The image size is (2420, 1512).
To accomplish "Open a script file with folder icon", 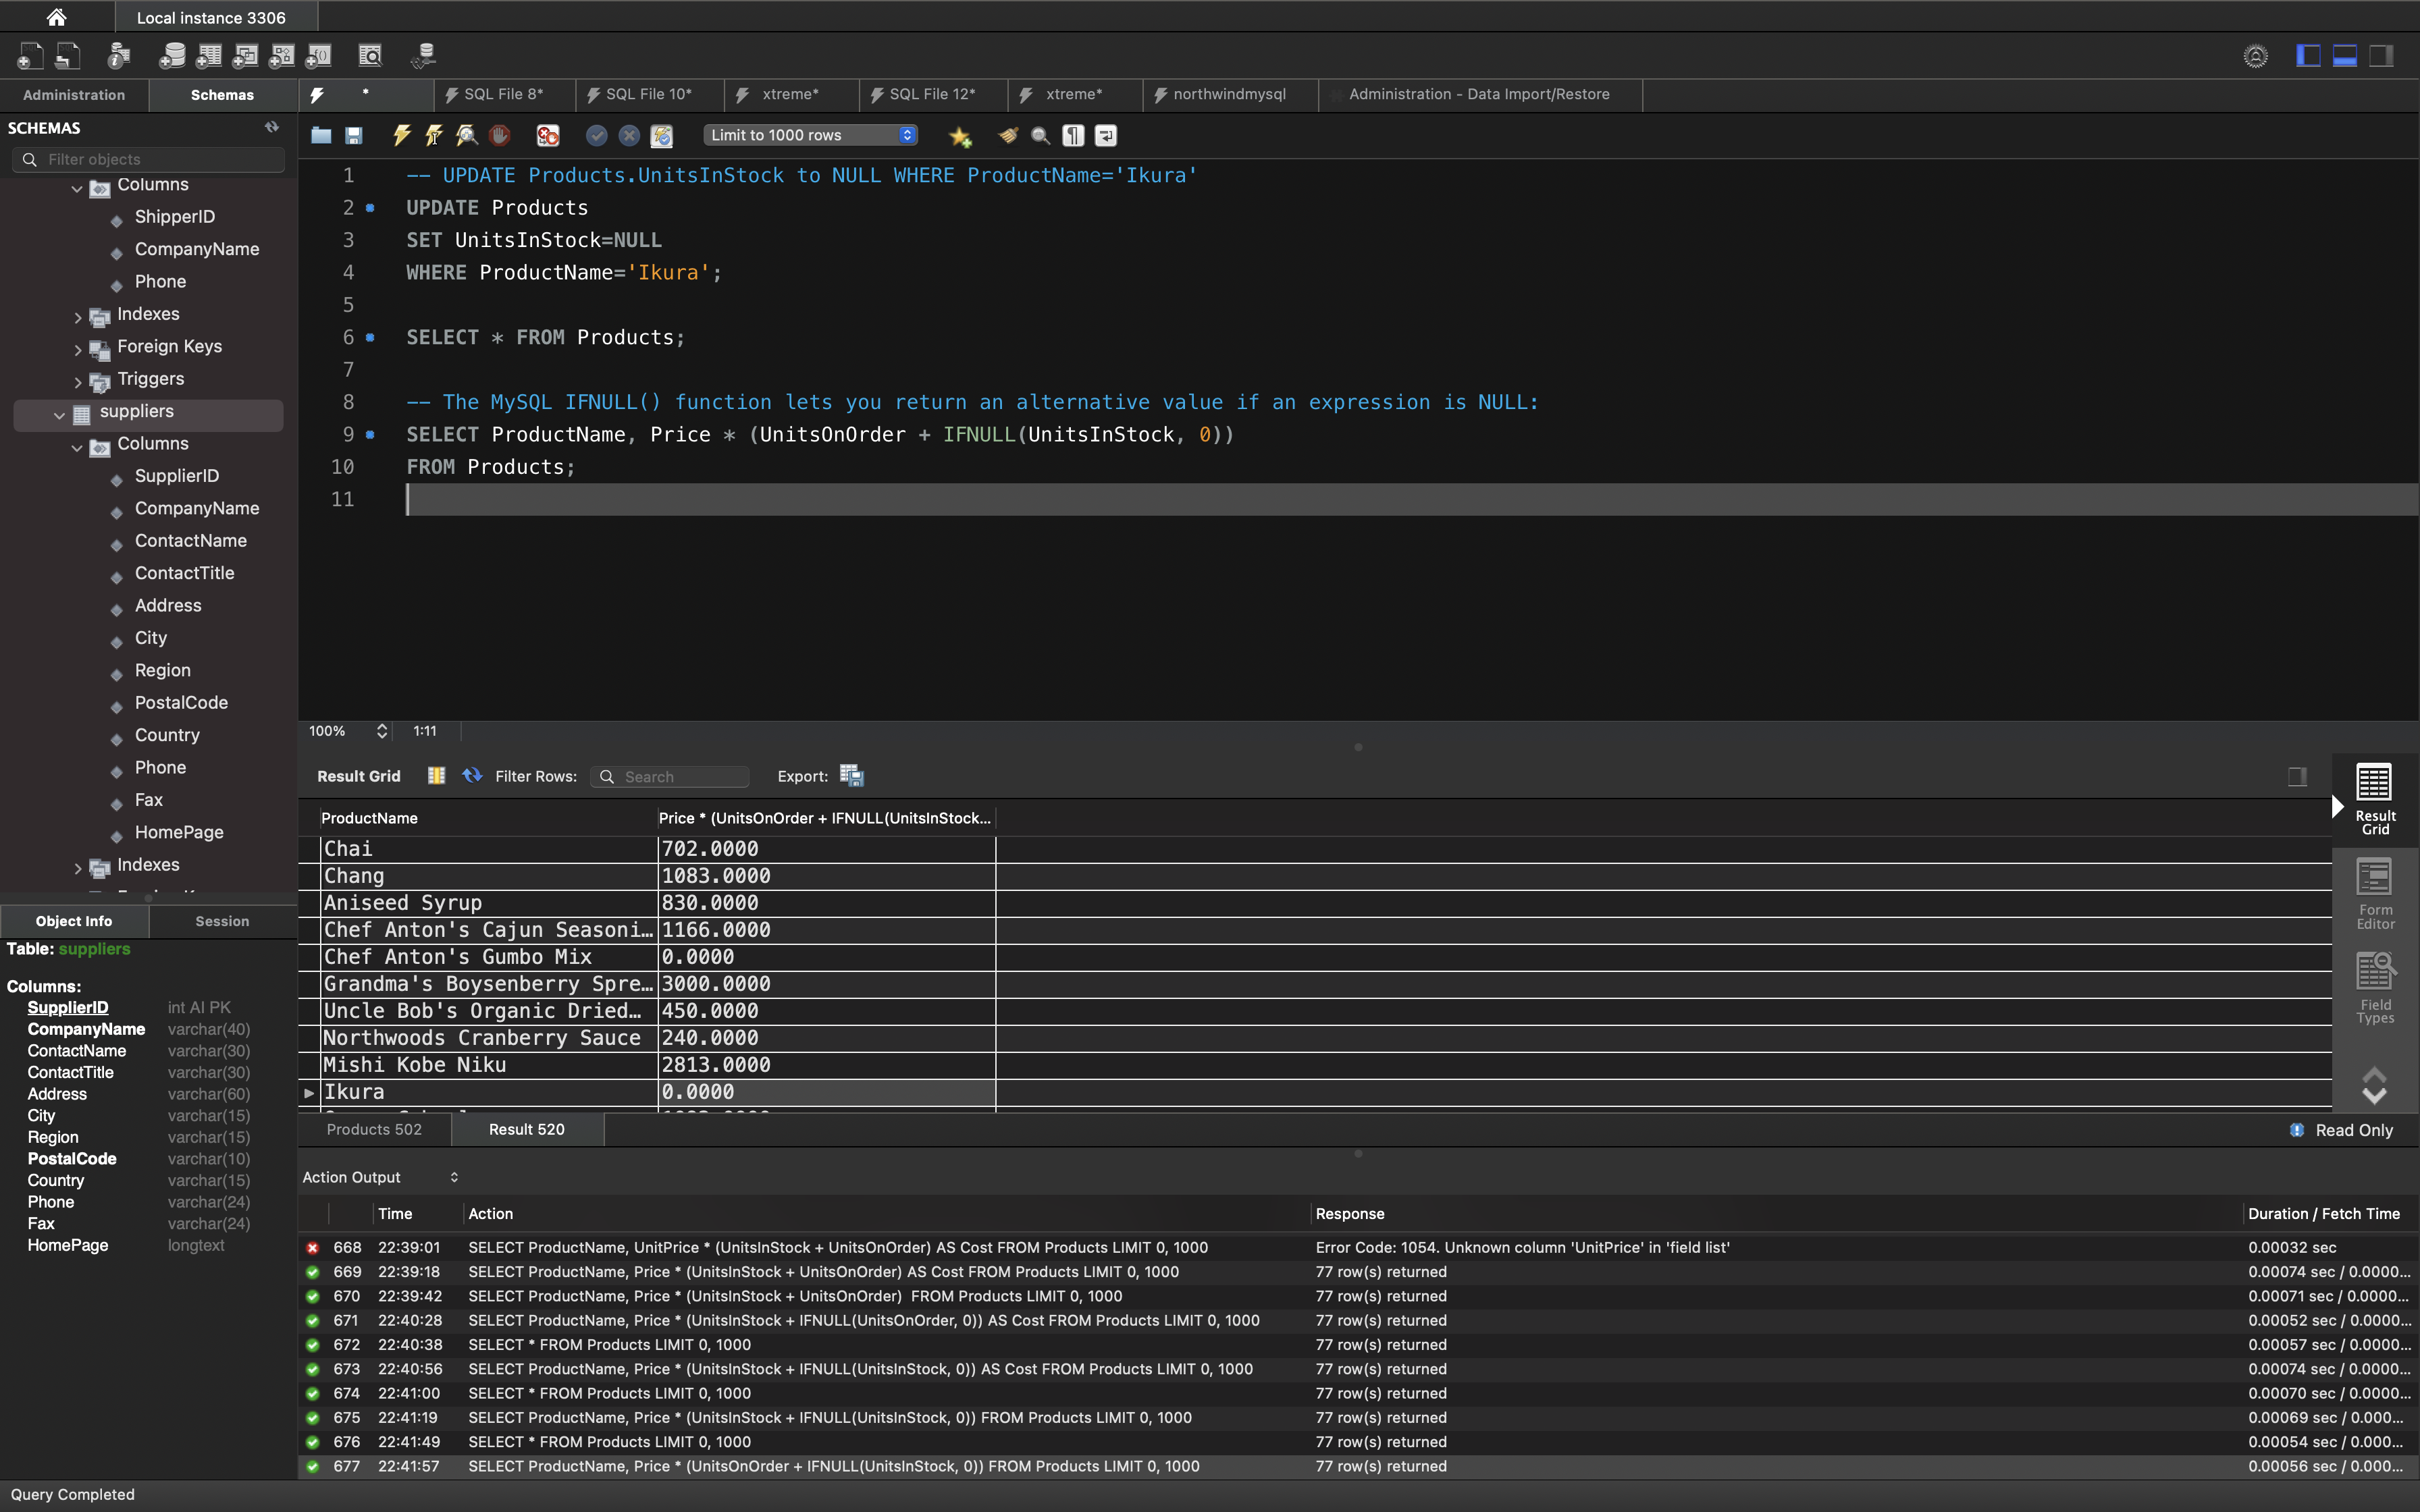I will click(321, 135).
